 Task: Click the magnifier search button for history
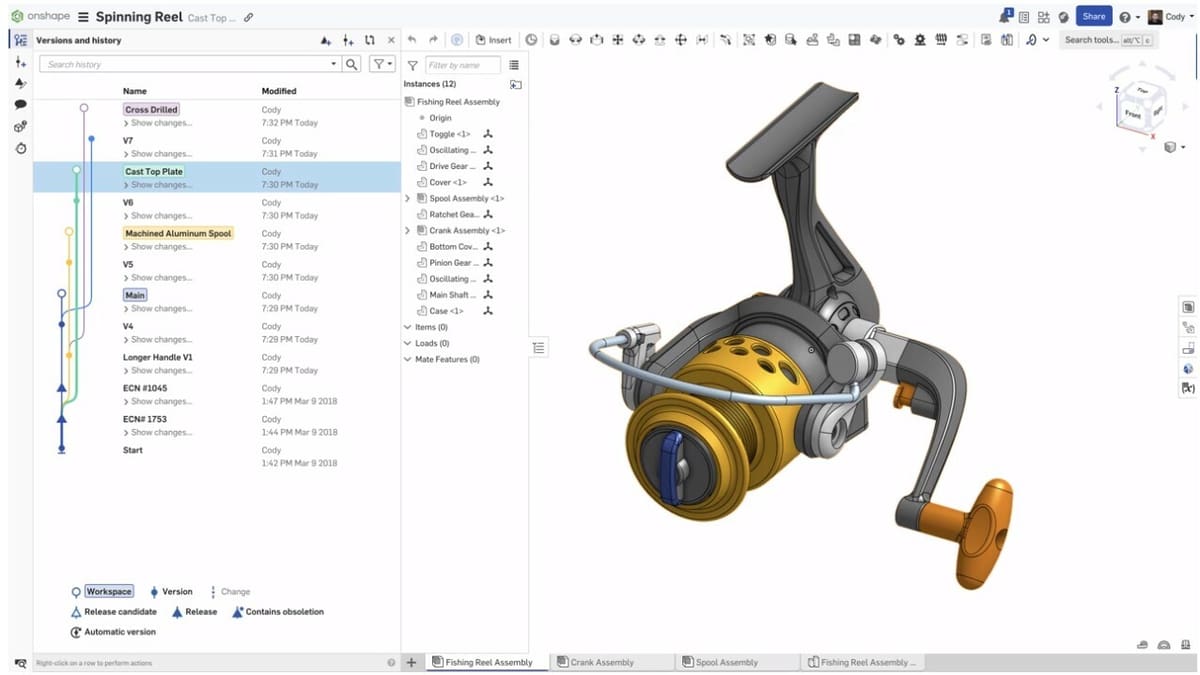coord(351,64)
